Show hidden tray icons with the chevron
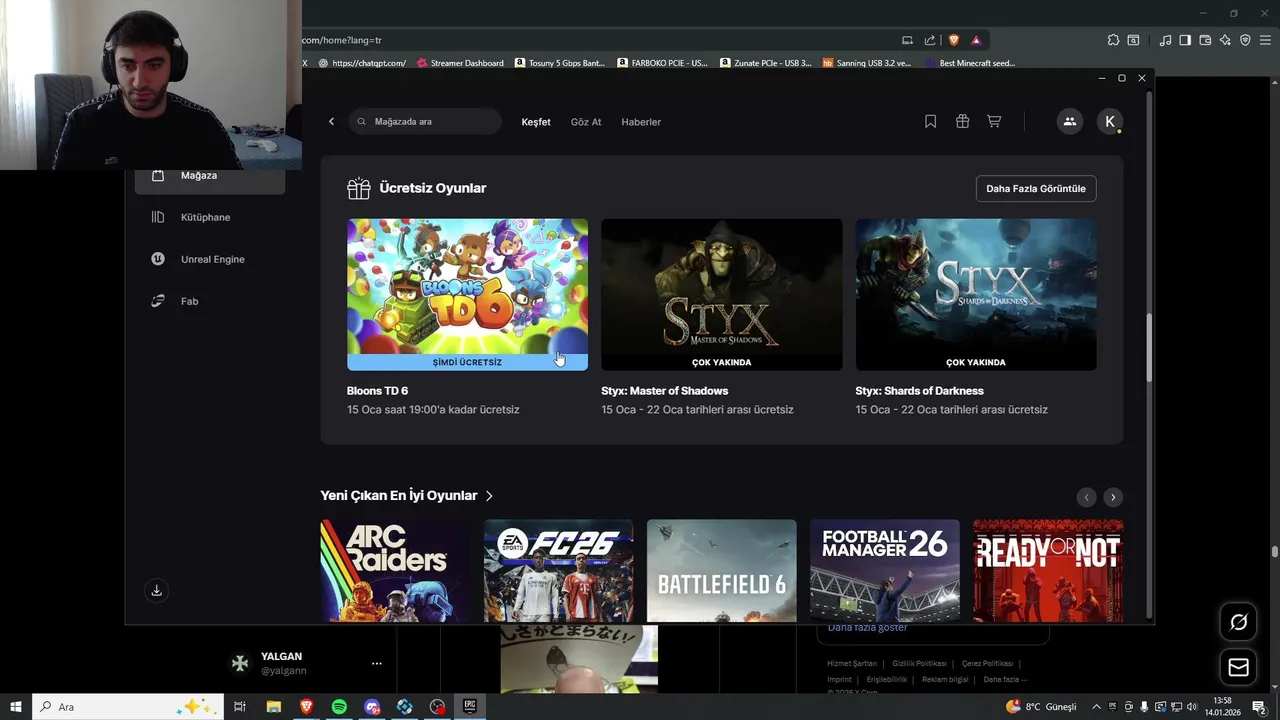Image resolution: width=1280 pixels, height=720 pixels. (x=1096, y=707)
